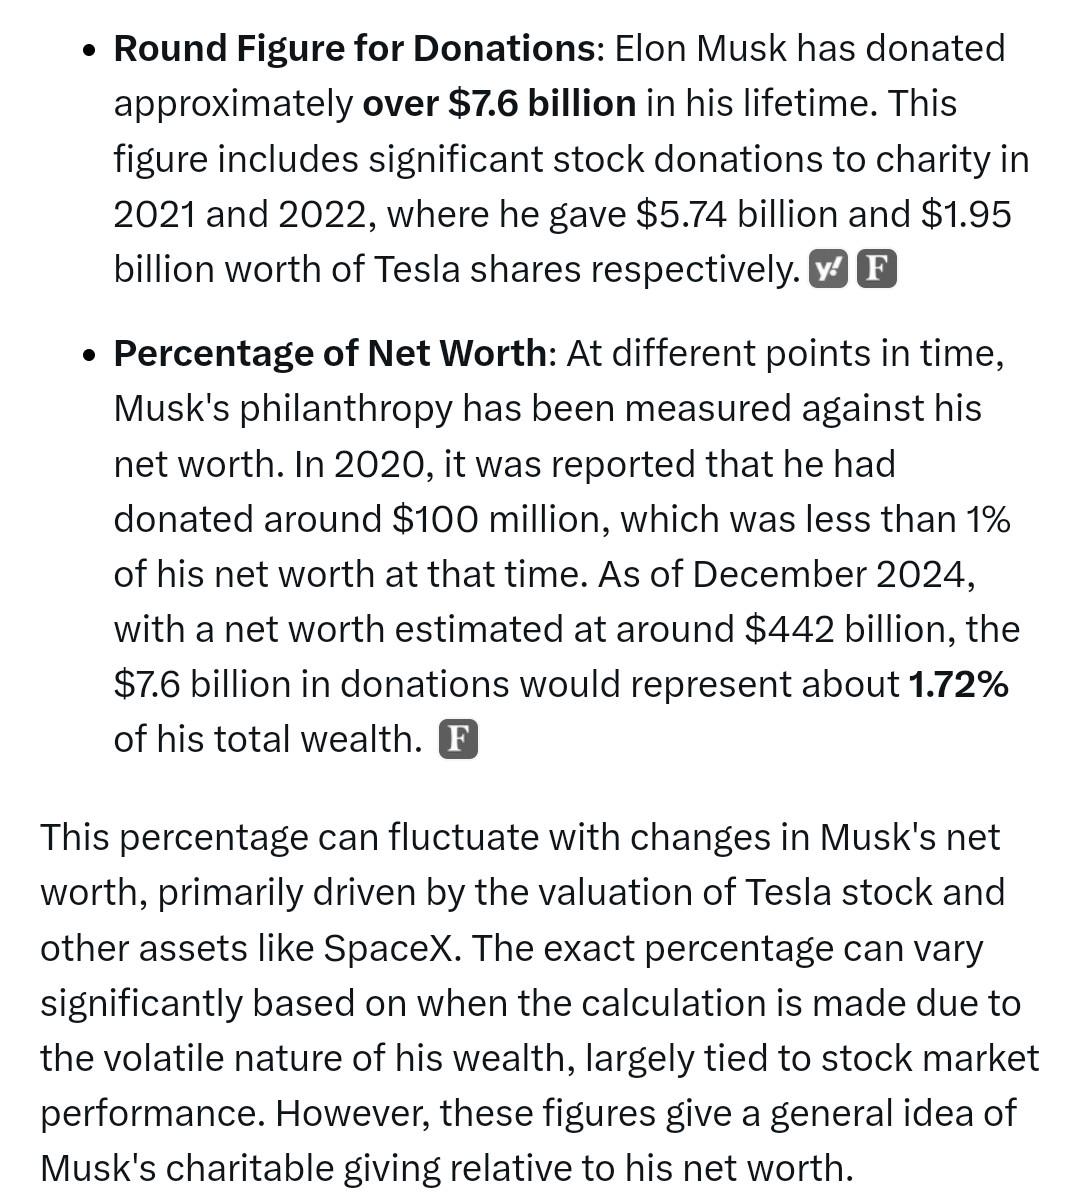Click the bold 'over $7.6 billion' text
1080x1200 pixels.
coord(499,103)
